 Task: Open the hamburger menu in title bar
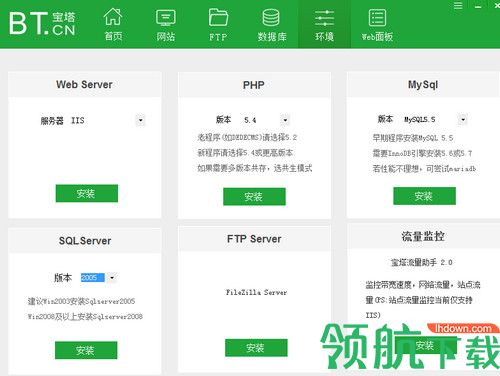(458, 6)
